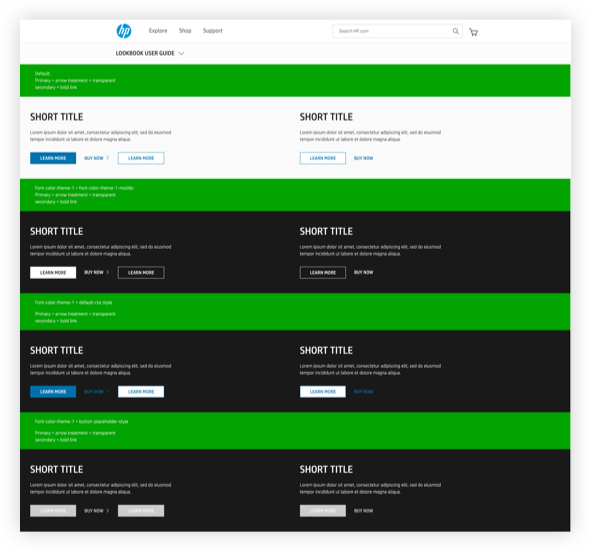The height and width of the screenshot is (551, 591).
Task: Click the 'Font-color-theme-1 + button-placeholder-style' banner text
Action: tap(81, 422)
